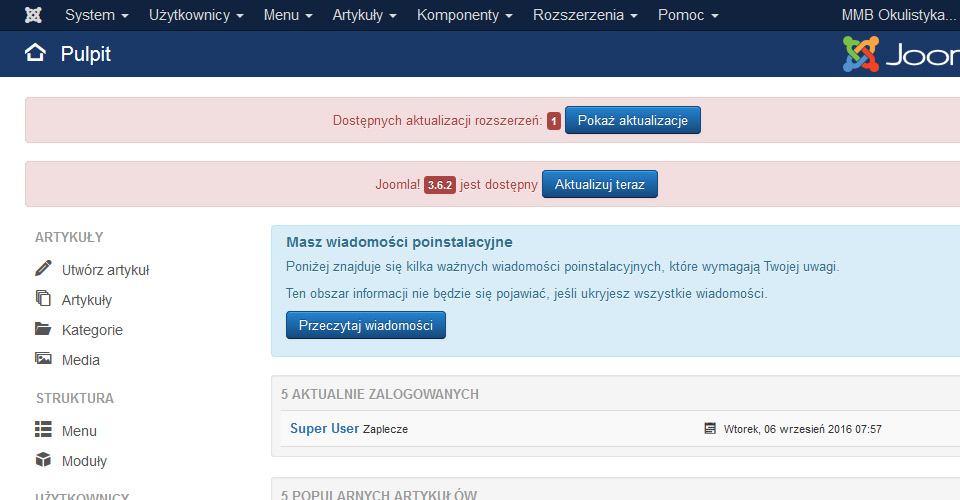Click the STRUKTURA sidebar section header

(x=75, y=398)
